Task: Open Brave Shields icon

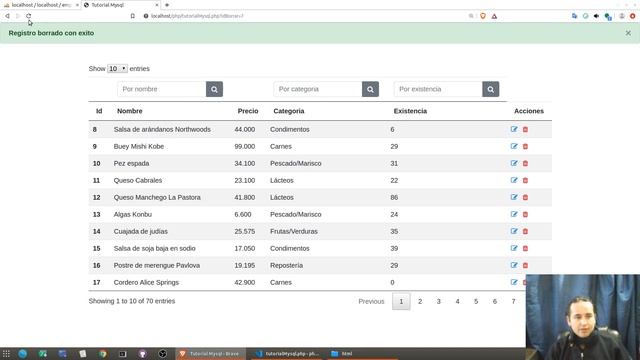Action: pos(483,16)
